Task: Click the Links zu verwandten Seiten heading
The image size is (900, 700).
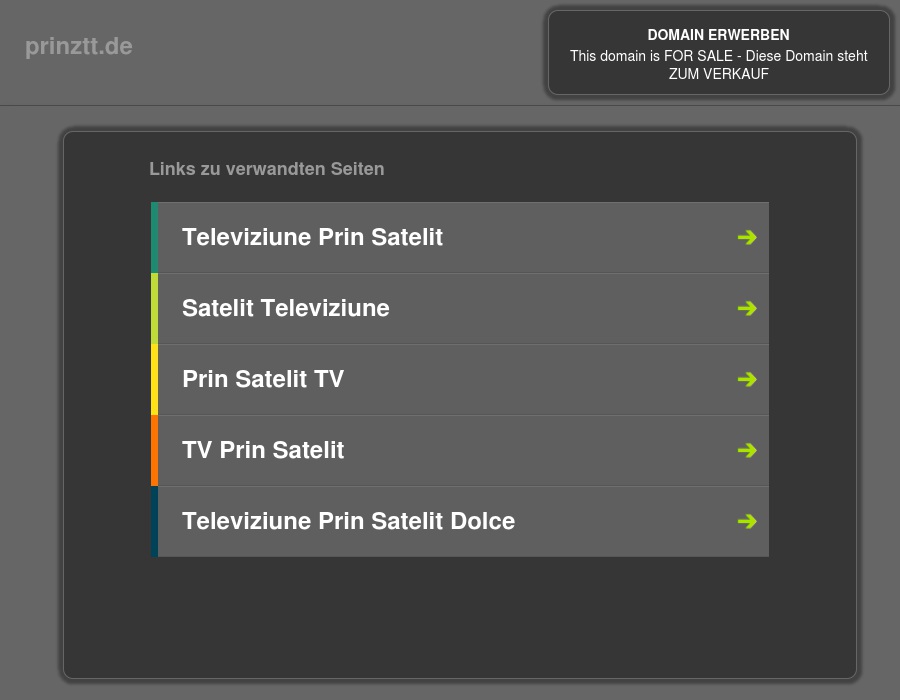Action: (x=266, y=169)
